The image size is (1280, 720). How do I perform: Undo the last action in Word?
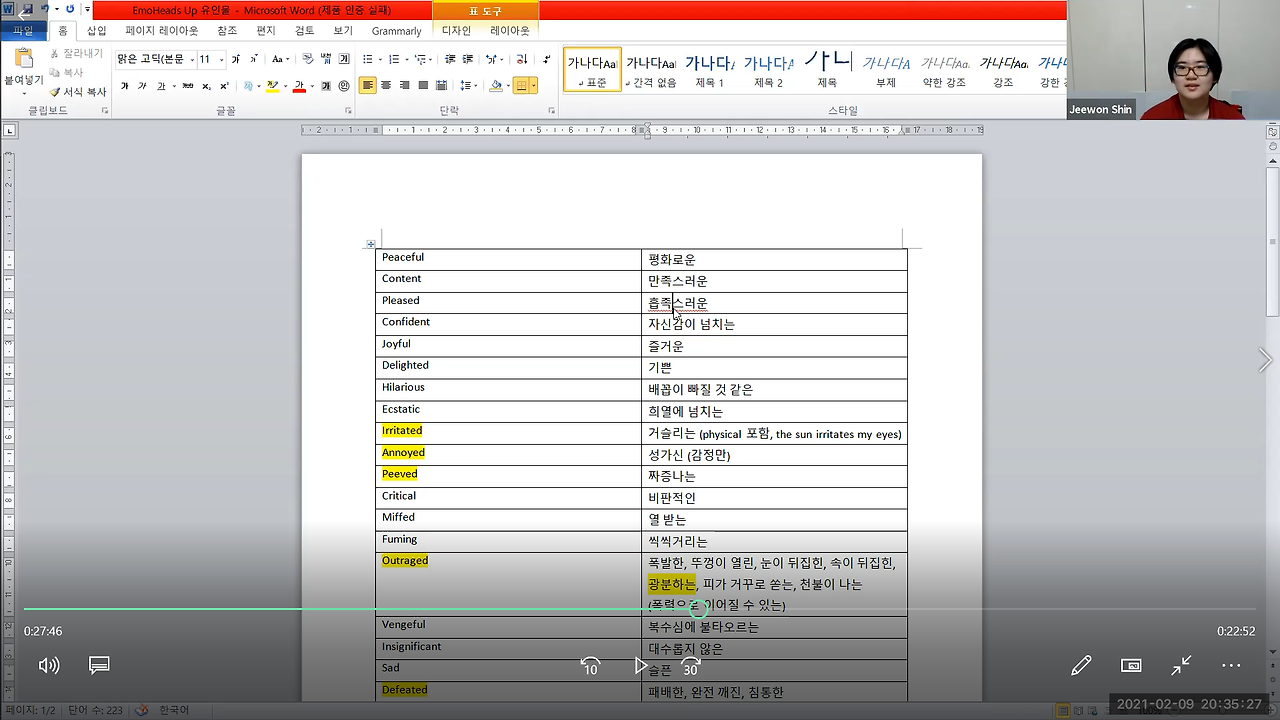[x=45, y=9]
